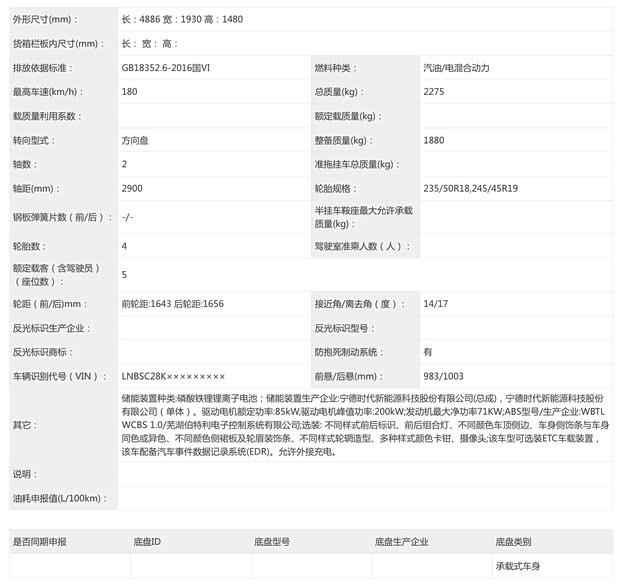The height and width of the screenshot is (588, 620).
Task: Click the 总质量(kg) value 2275
Action: (435, 92)
